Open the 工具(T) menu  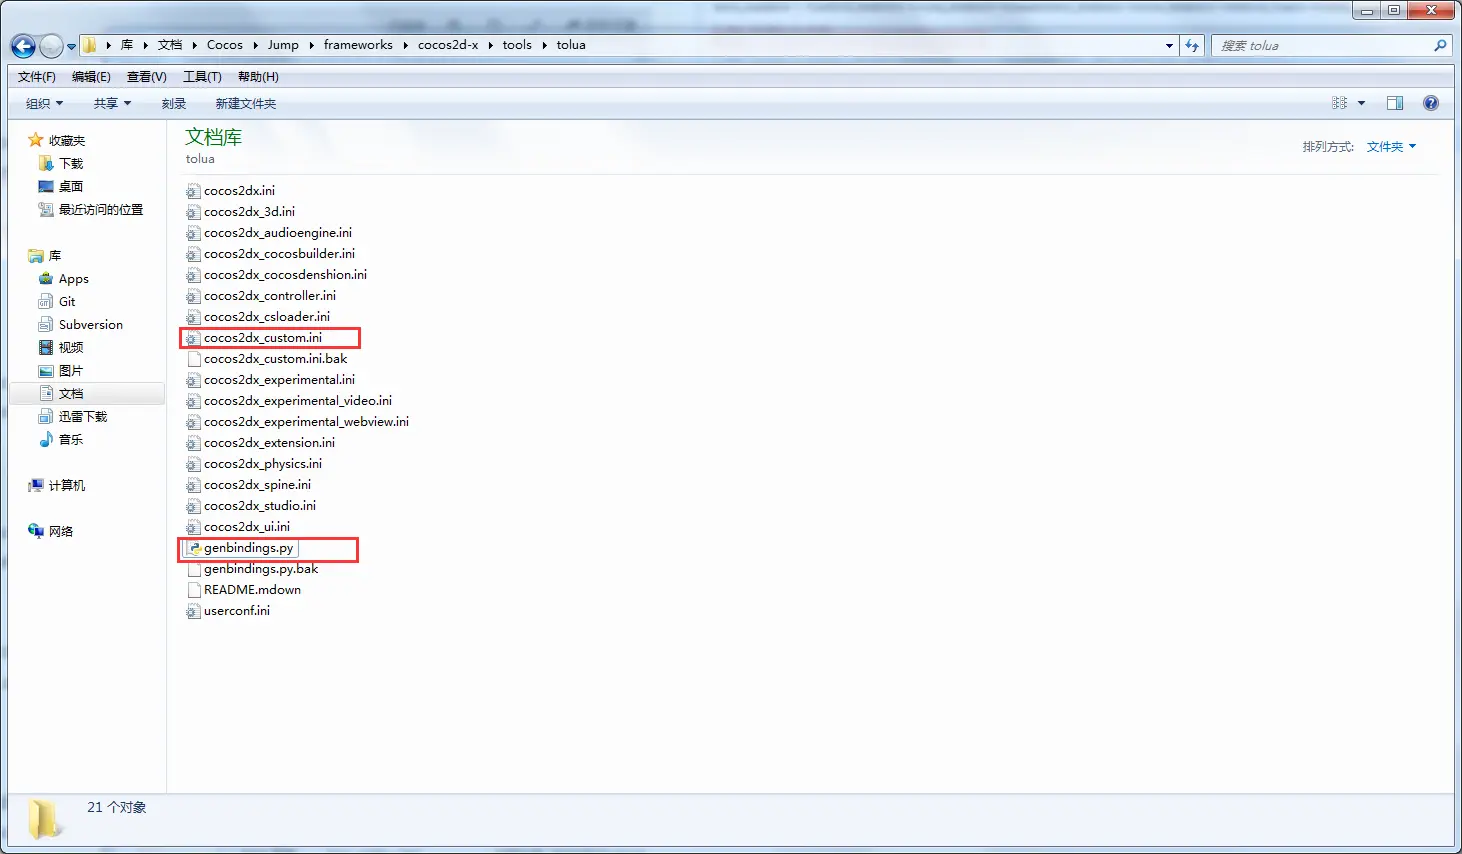click(202, 77)
